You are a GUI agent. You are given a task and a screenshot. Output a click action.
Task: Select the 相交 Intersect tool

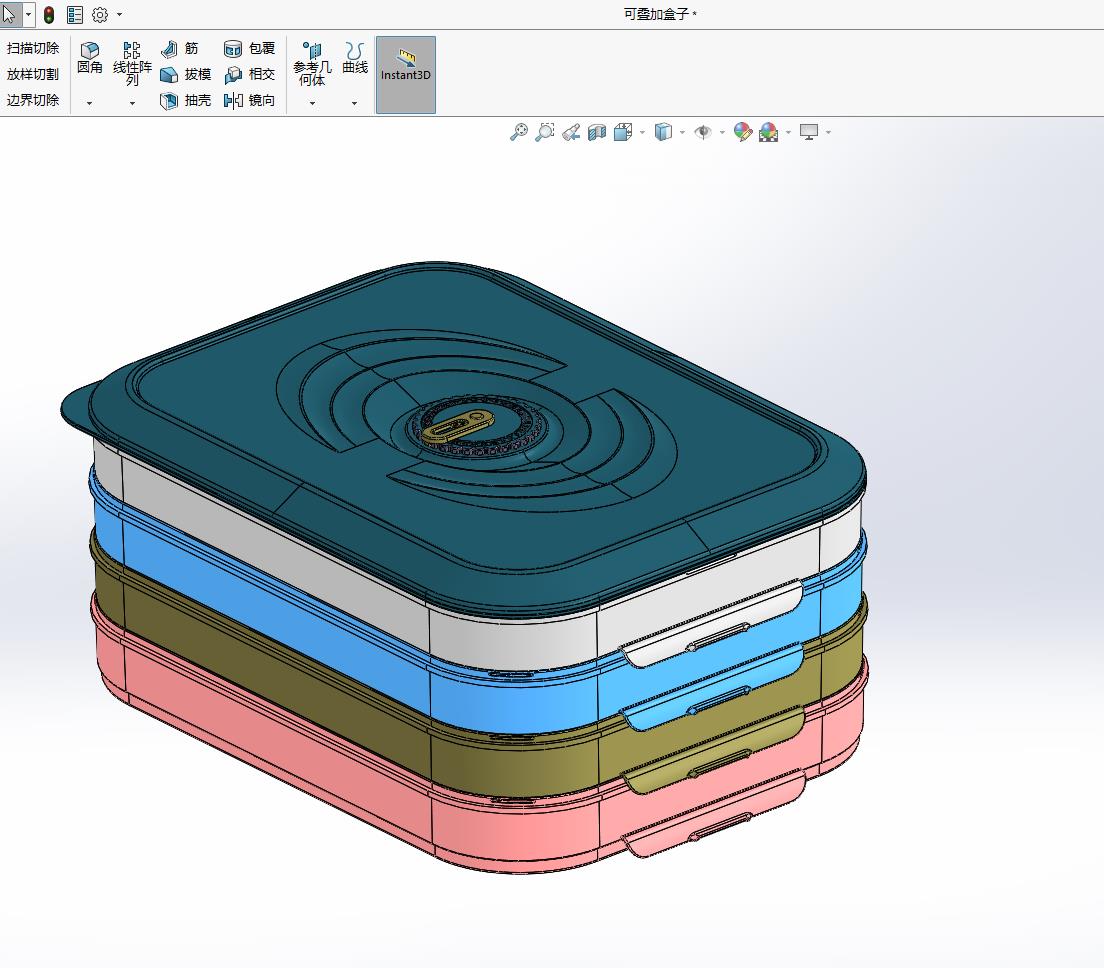click(x=249, y=75)
